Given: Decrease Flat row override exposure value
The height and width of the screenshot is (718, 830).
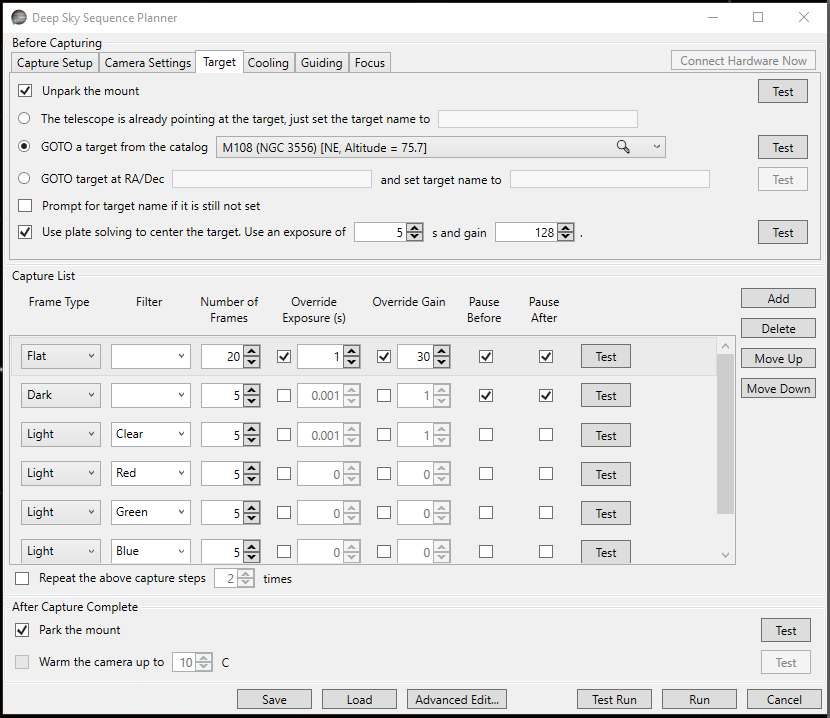Looking at the screenshot, I should click(x=351, y=361).
